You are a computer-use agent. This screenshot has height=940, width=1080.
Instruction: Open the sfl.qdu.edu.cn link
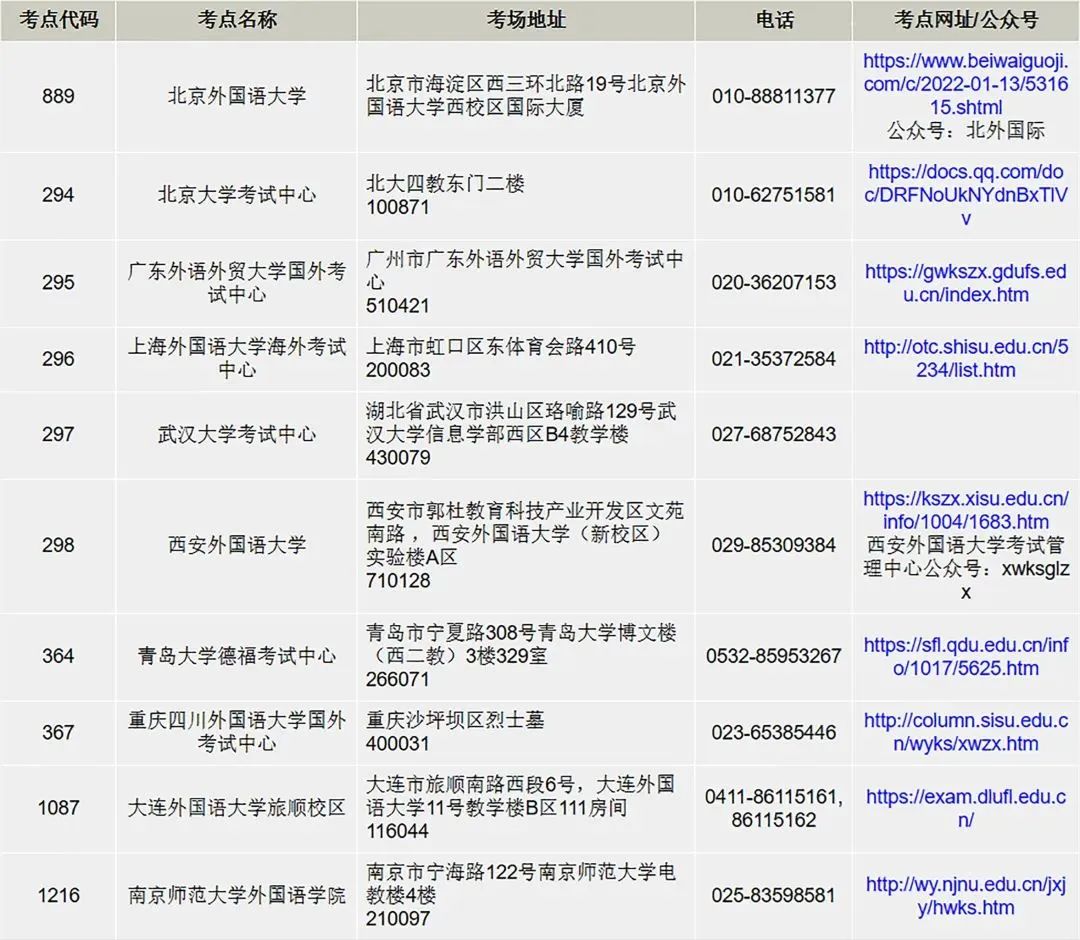[x=966, y=656]
